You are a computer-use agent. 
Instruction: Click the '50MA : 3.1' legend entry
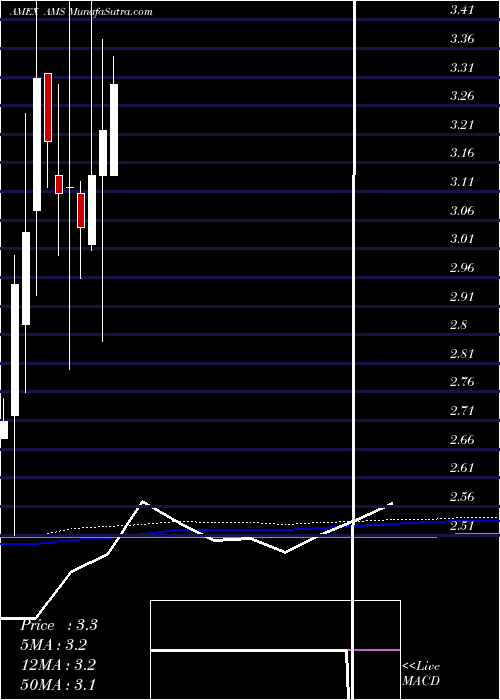[58, 684]
